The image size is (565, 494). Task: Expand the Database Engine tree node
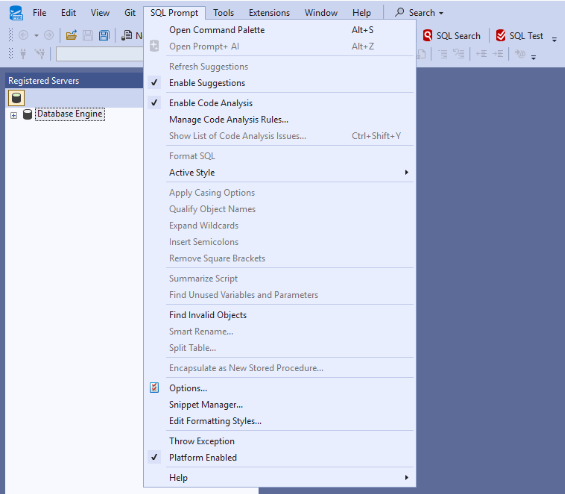pos(13,115)
